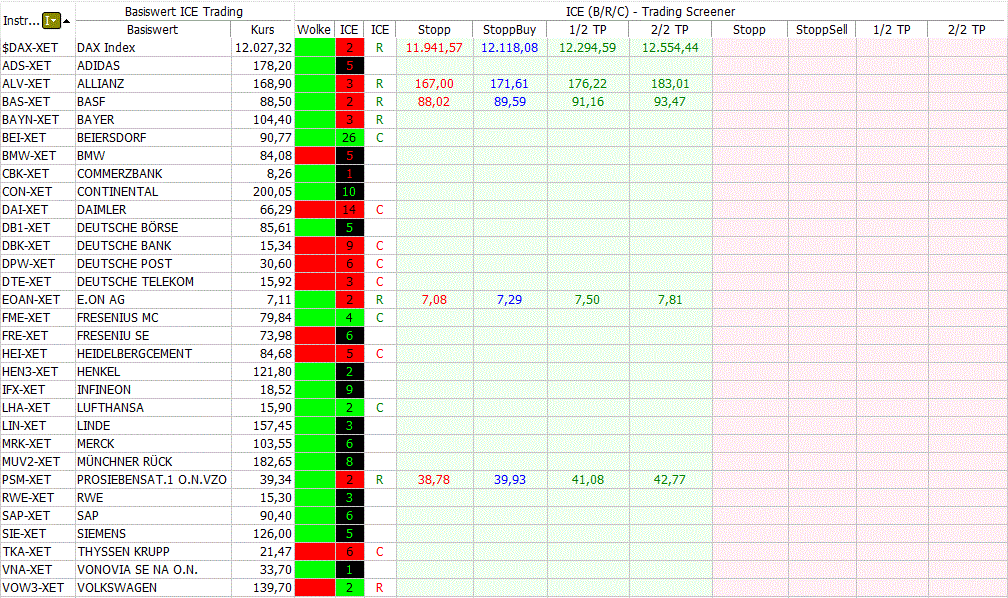This screenshot has height=598, width=1008.
Task: Click the green Wolke cell for ADIDAS
Action: (315, 66)
